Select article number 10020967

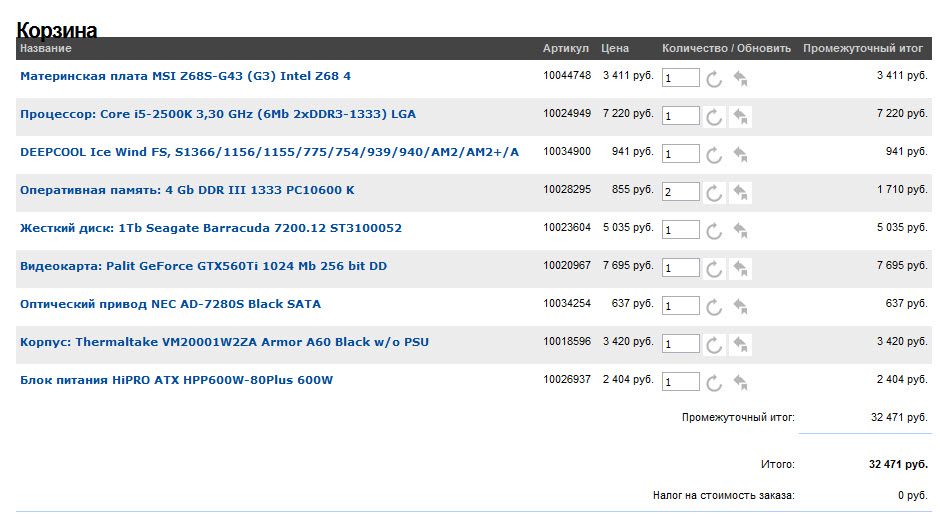pyautogui.click(x=567, y=265)
